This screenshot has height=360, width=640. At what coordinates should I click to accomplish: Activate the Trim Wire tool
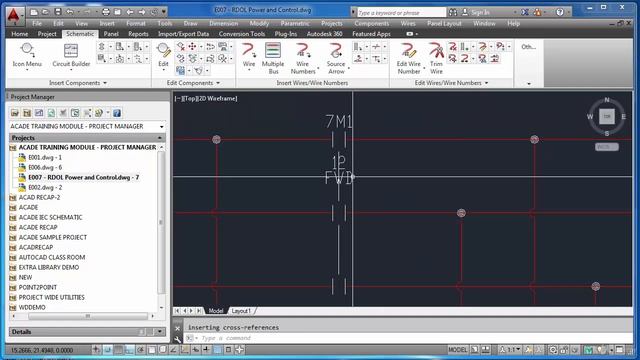(x=436, y=58)
